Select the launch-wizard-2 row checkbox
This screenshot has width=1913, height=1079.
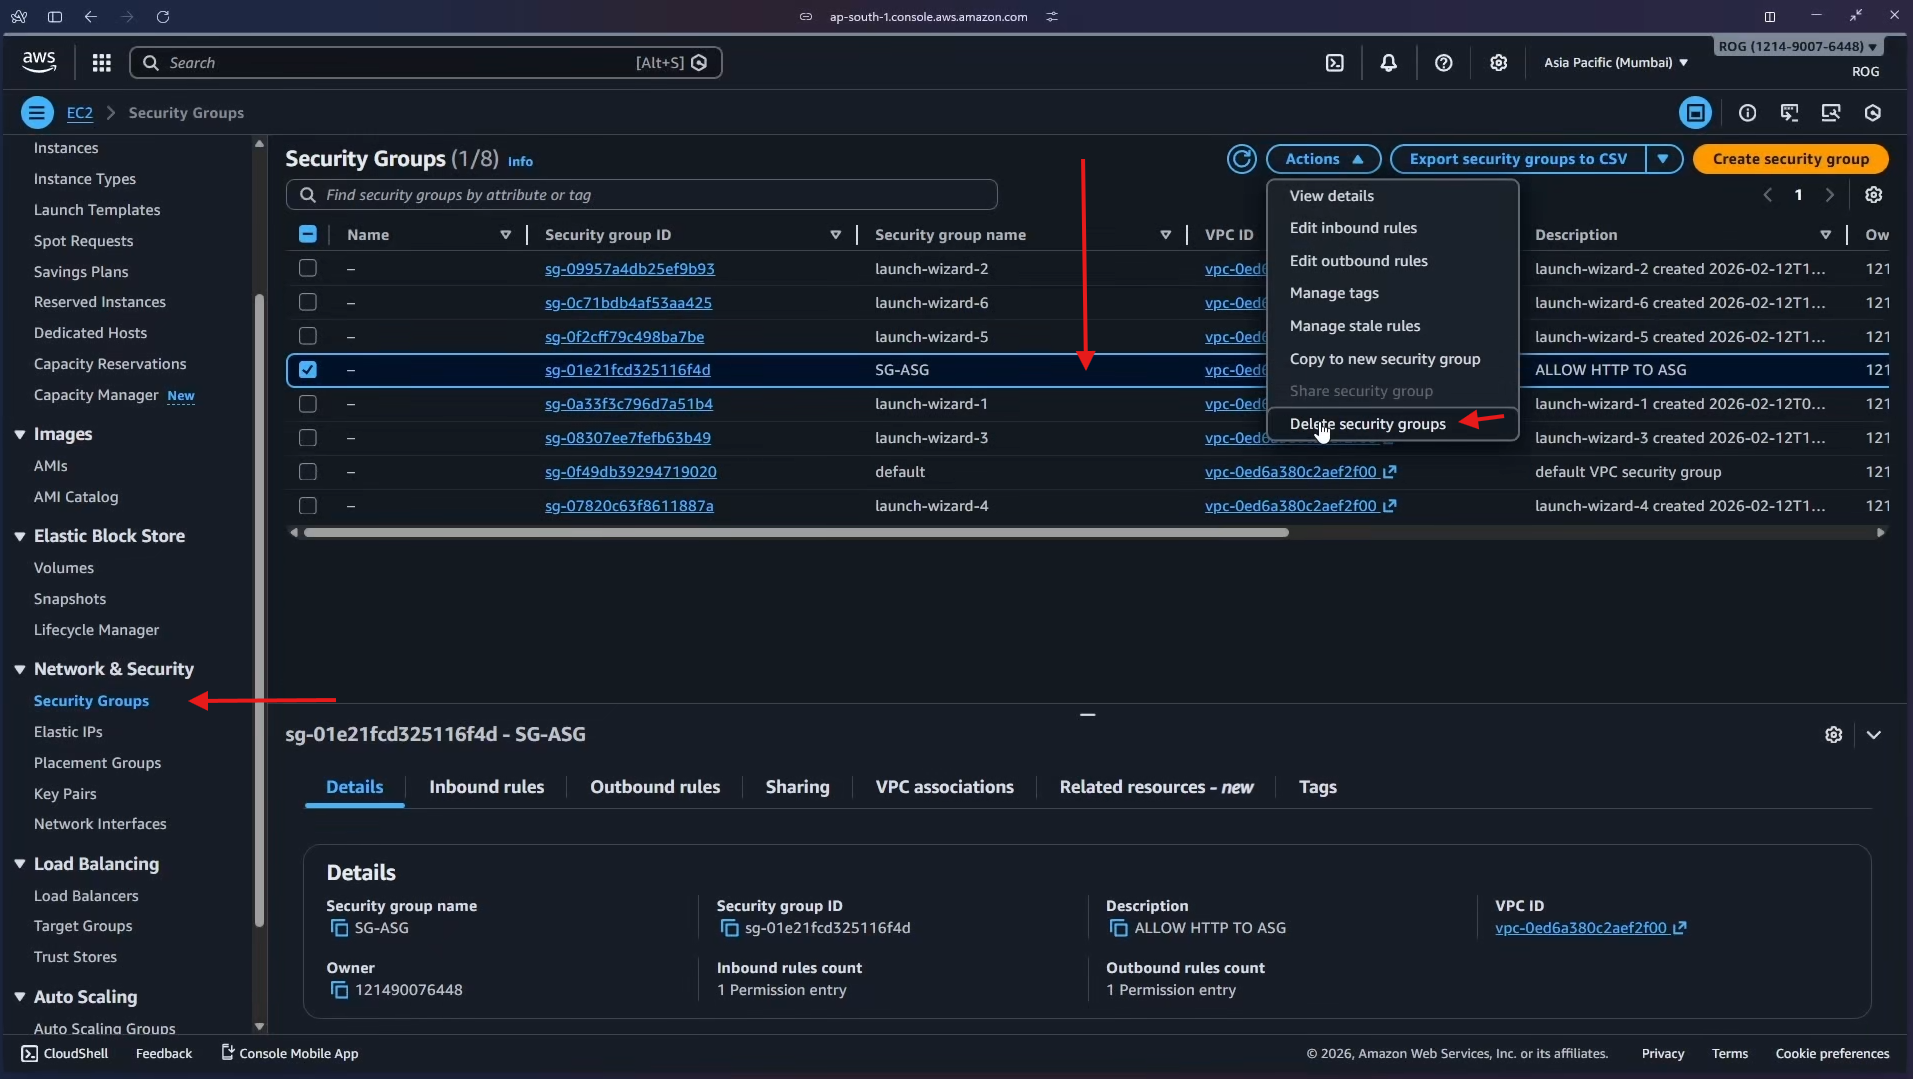click(x=308, y=268)
